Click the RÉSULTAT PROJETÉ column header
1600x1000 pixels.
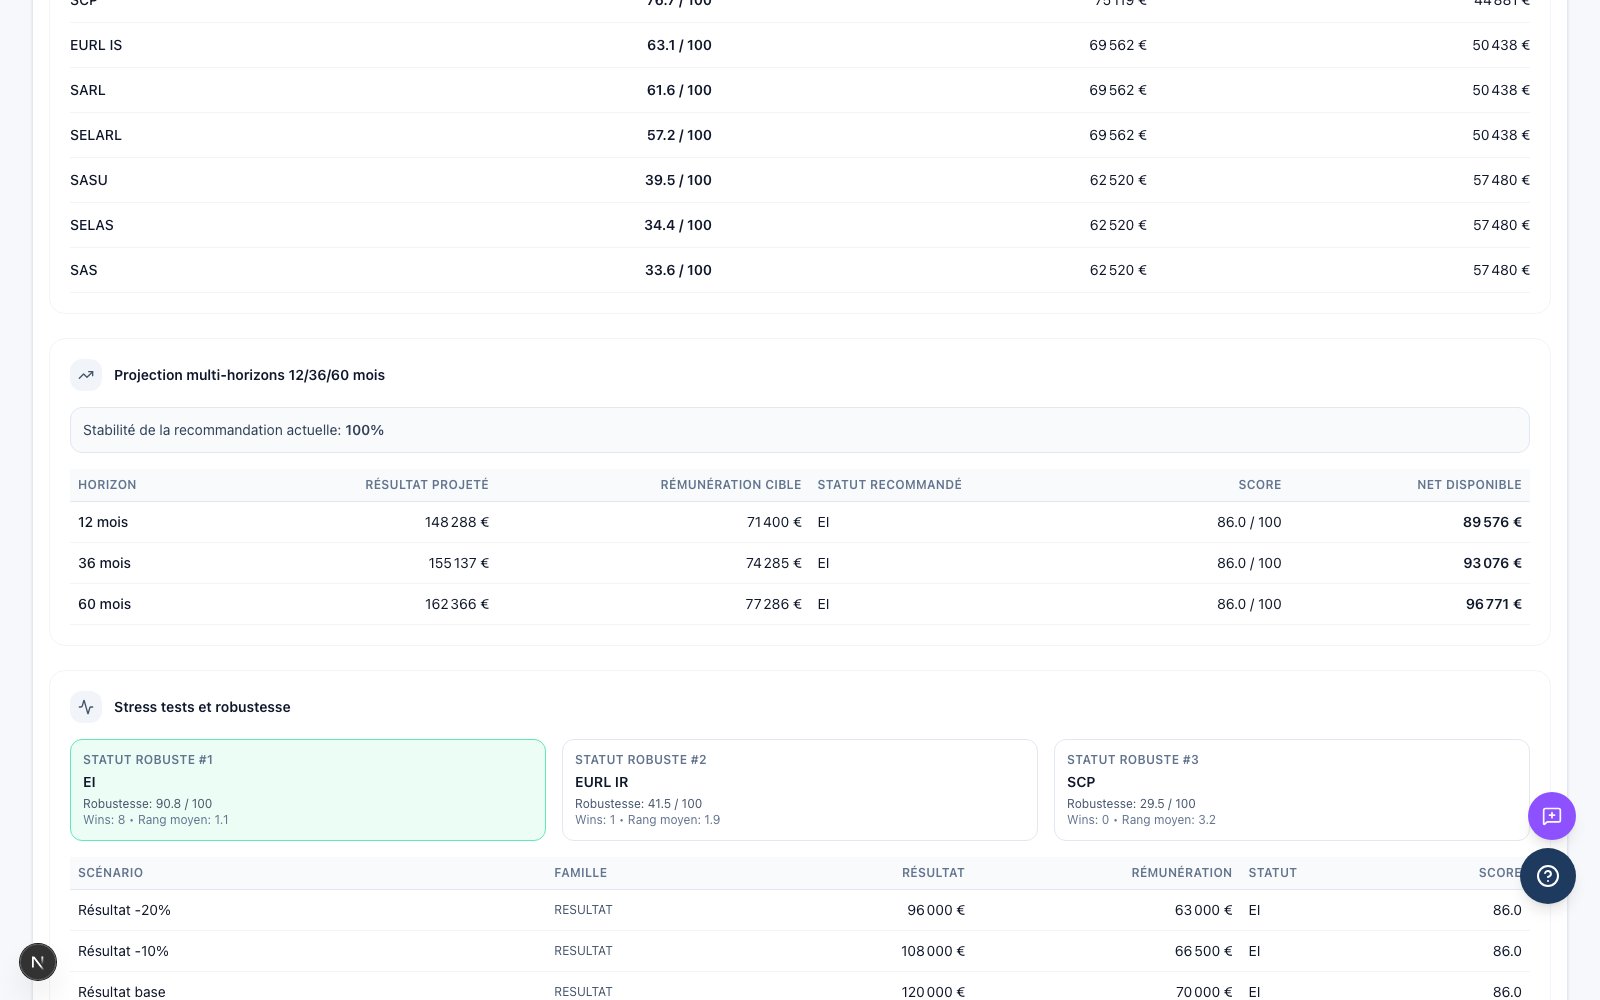(427, 485)
